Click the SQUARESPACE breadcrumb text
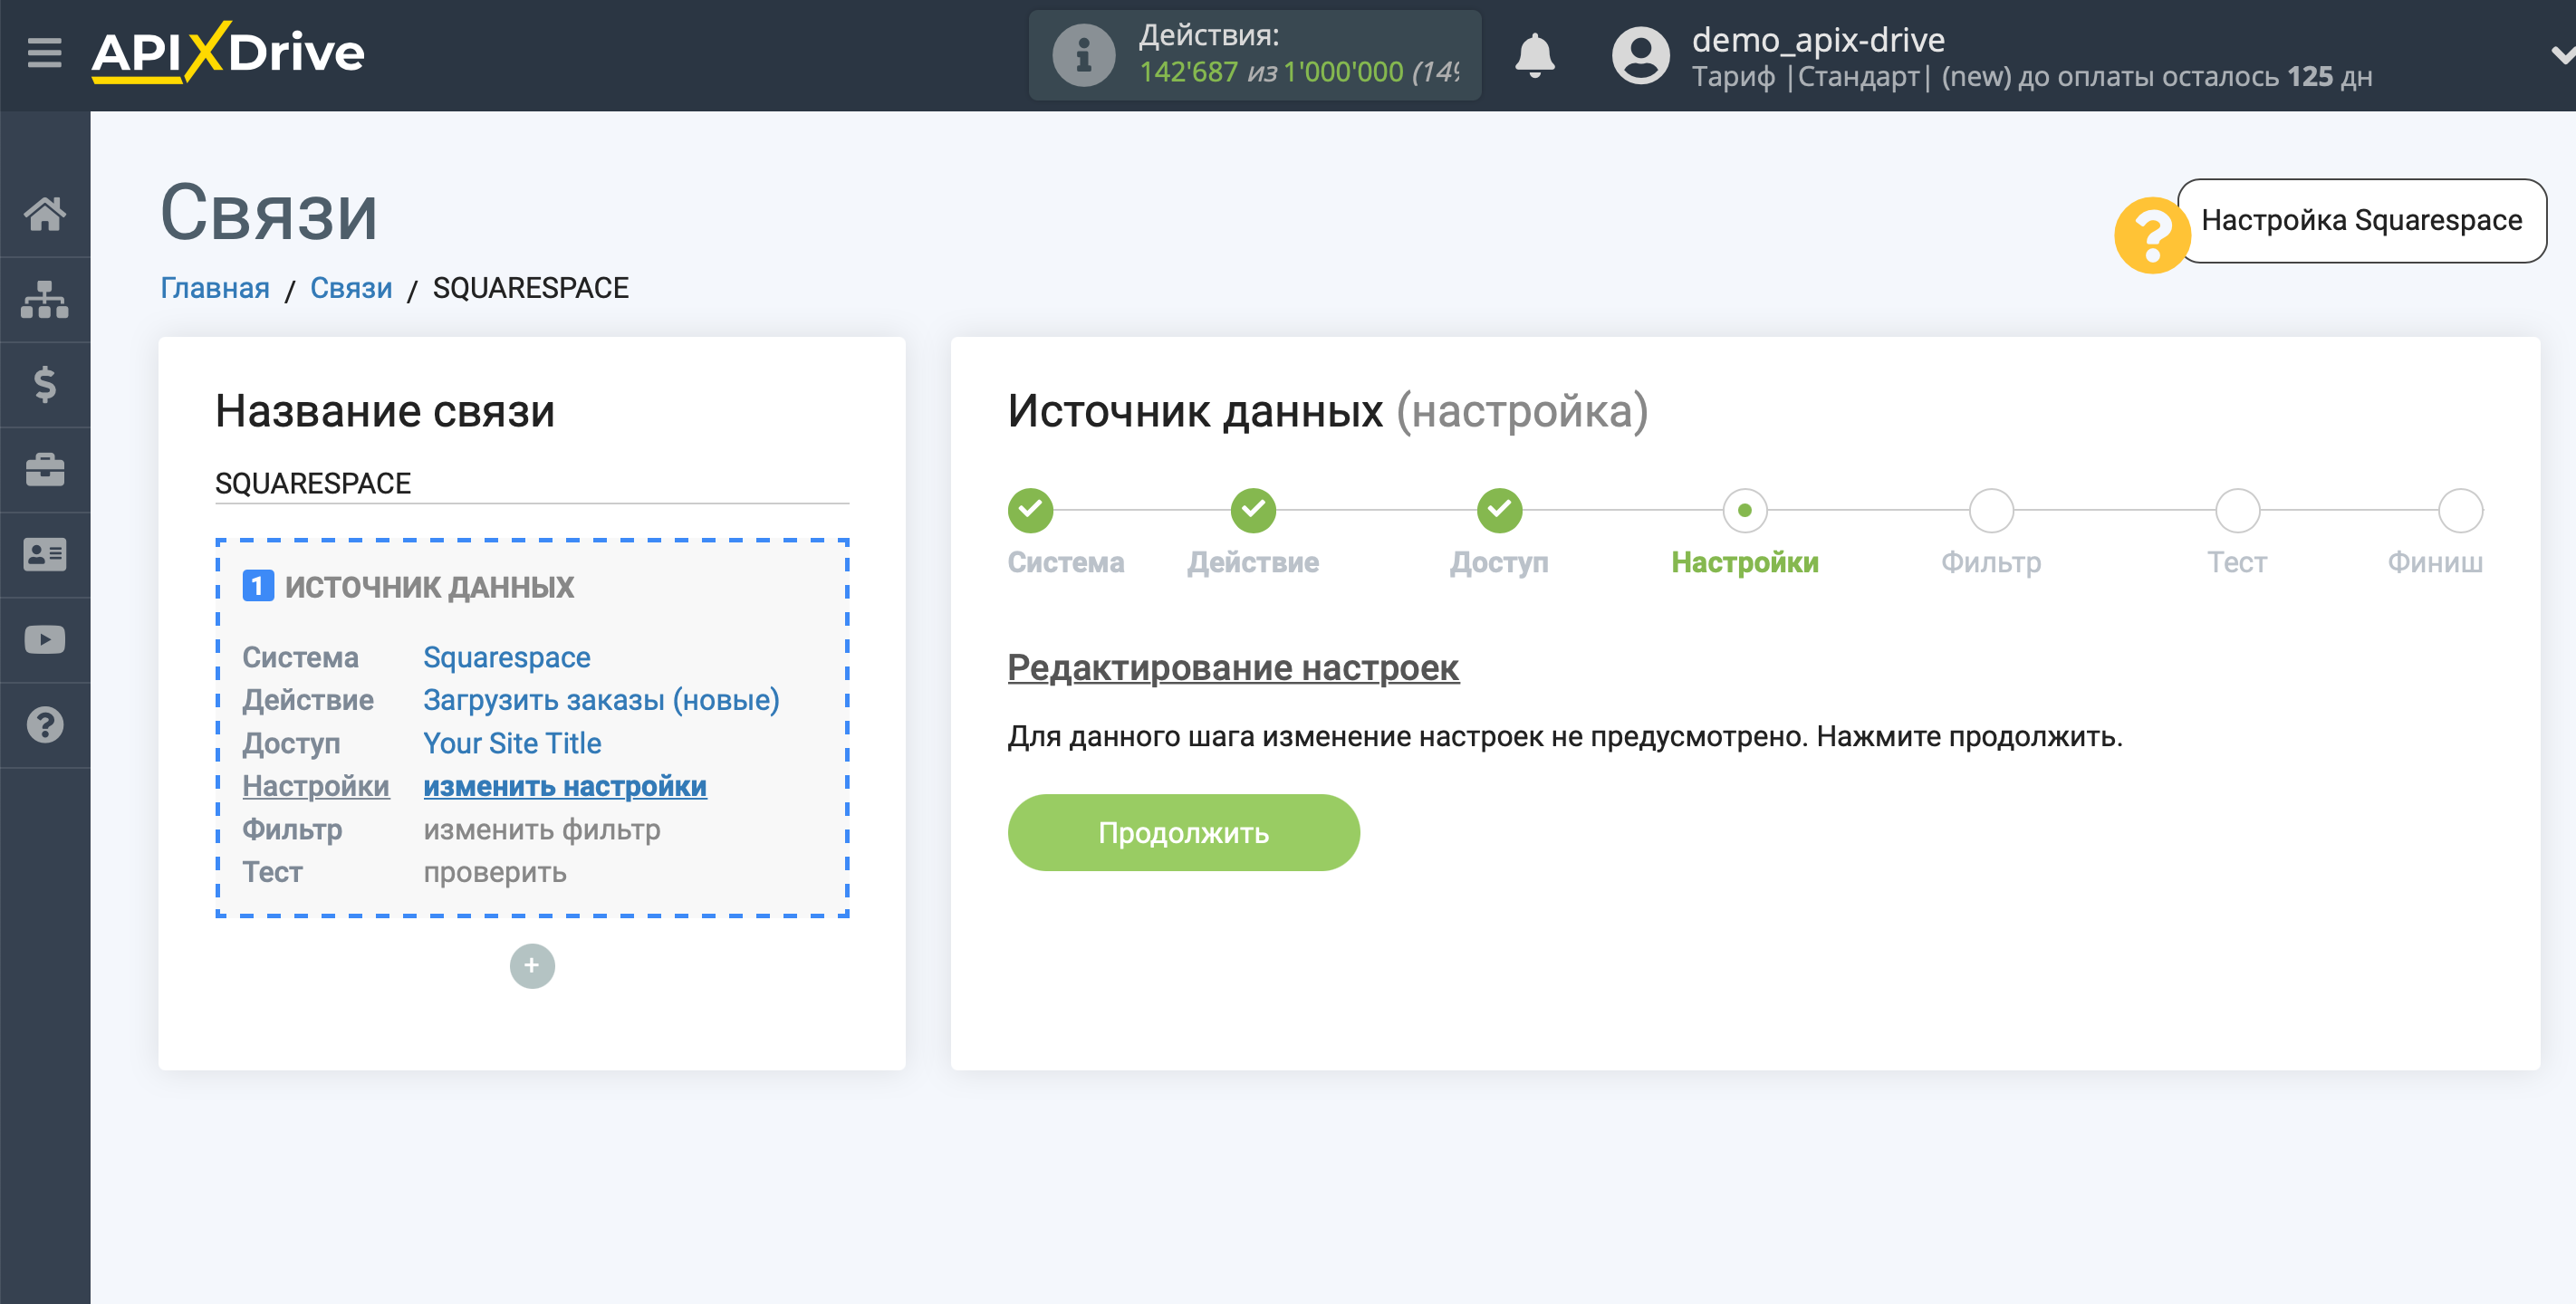 tap(531, 288)
